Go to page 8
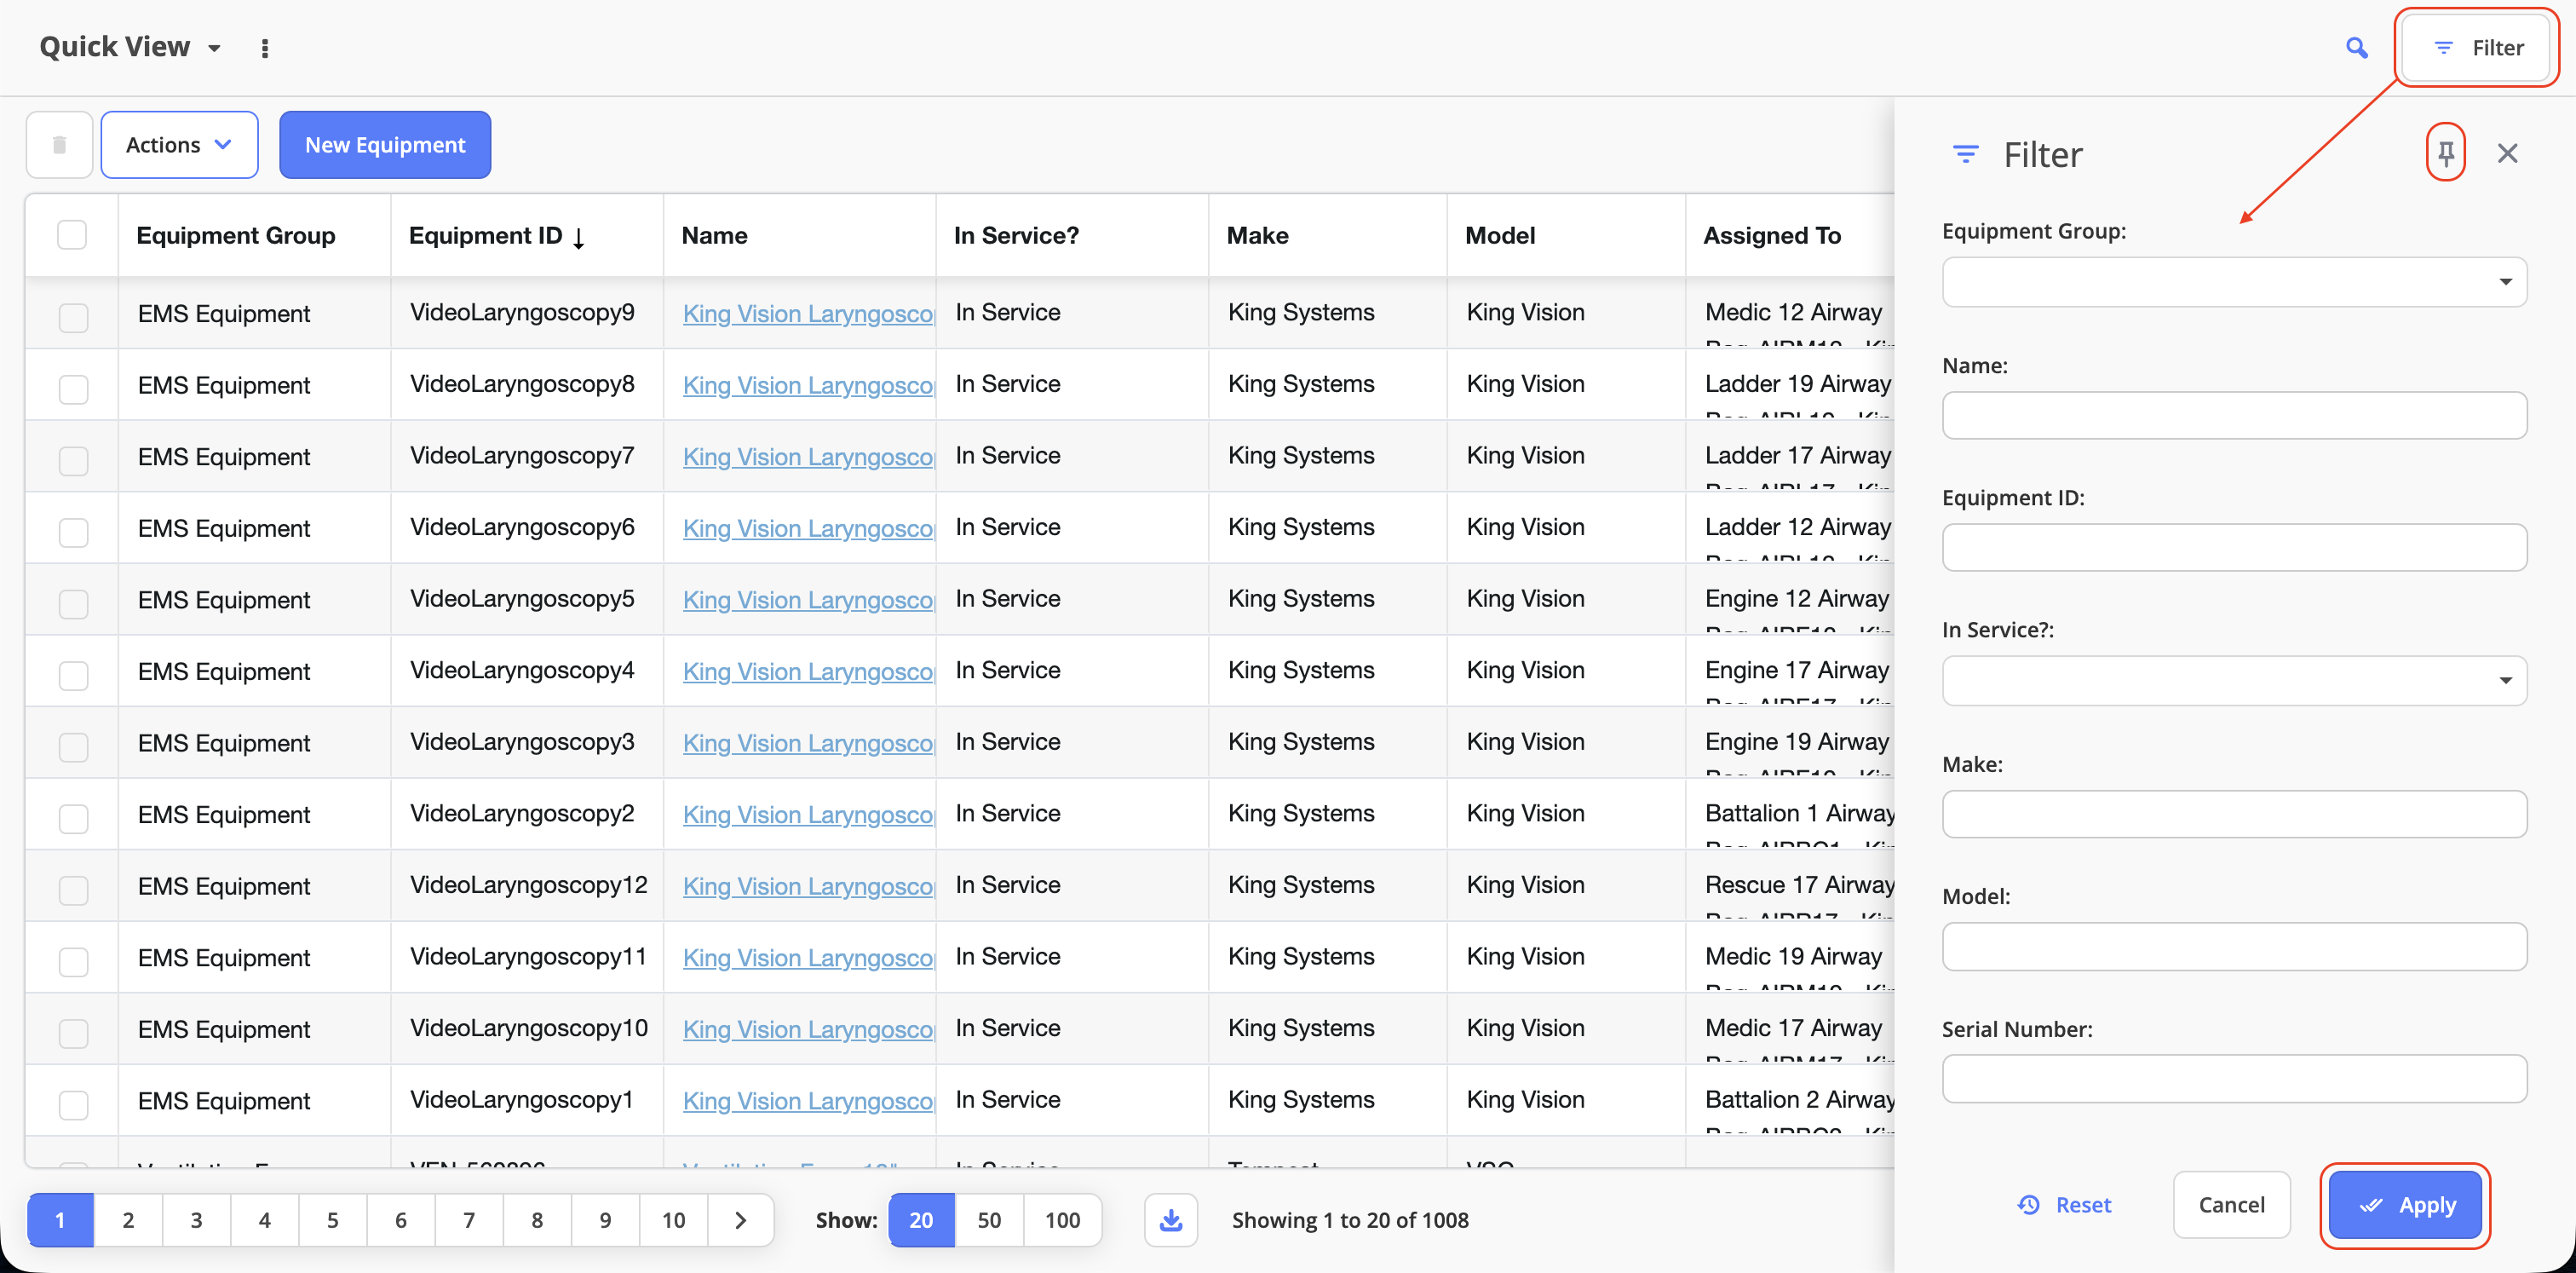Image resolution: width=2576 pixels, height=1273 pixels. point(537,1220)
